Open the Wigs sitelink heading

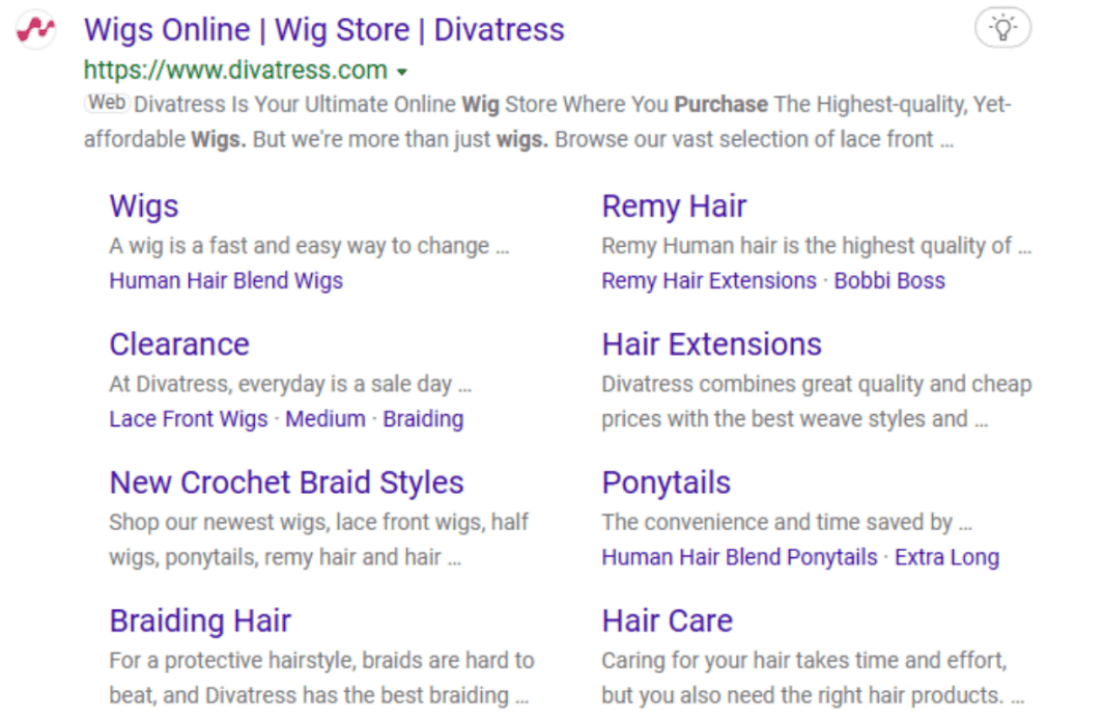coord(144,206)
